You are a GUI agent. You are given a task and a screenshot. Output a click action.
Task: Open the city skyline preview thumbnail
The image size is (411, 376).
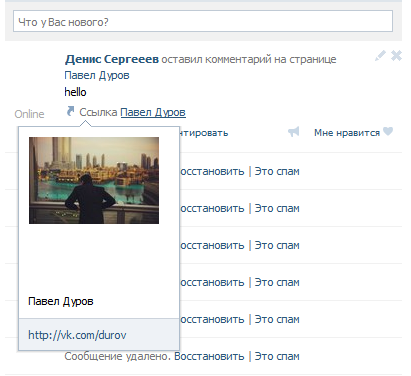pos(94,180)
